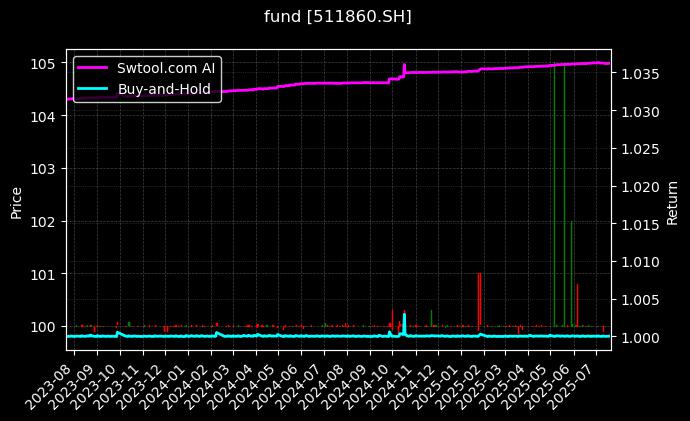690x421 pixels.
Task: Click the 100 price tick label
Action: click(46, 326)
